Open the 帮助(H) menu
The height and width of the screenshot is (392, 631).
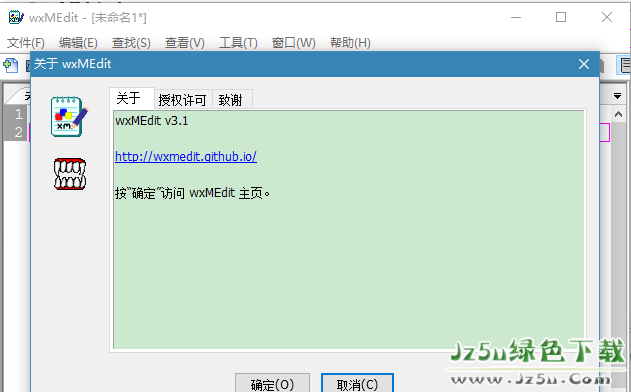[x=350, y=43]
